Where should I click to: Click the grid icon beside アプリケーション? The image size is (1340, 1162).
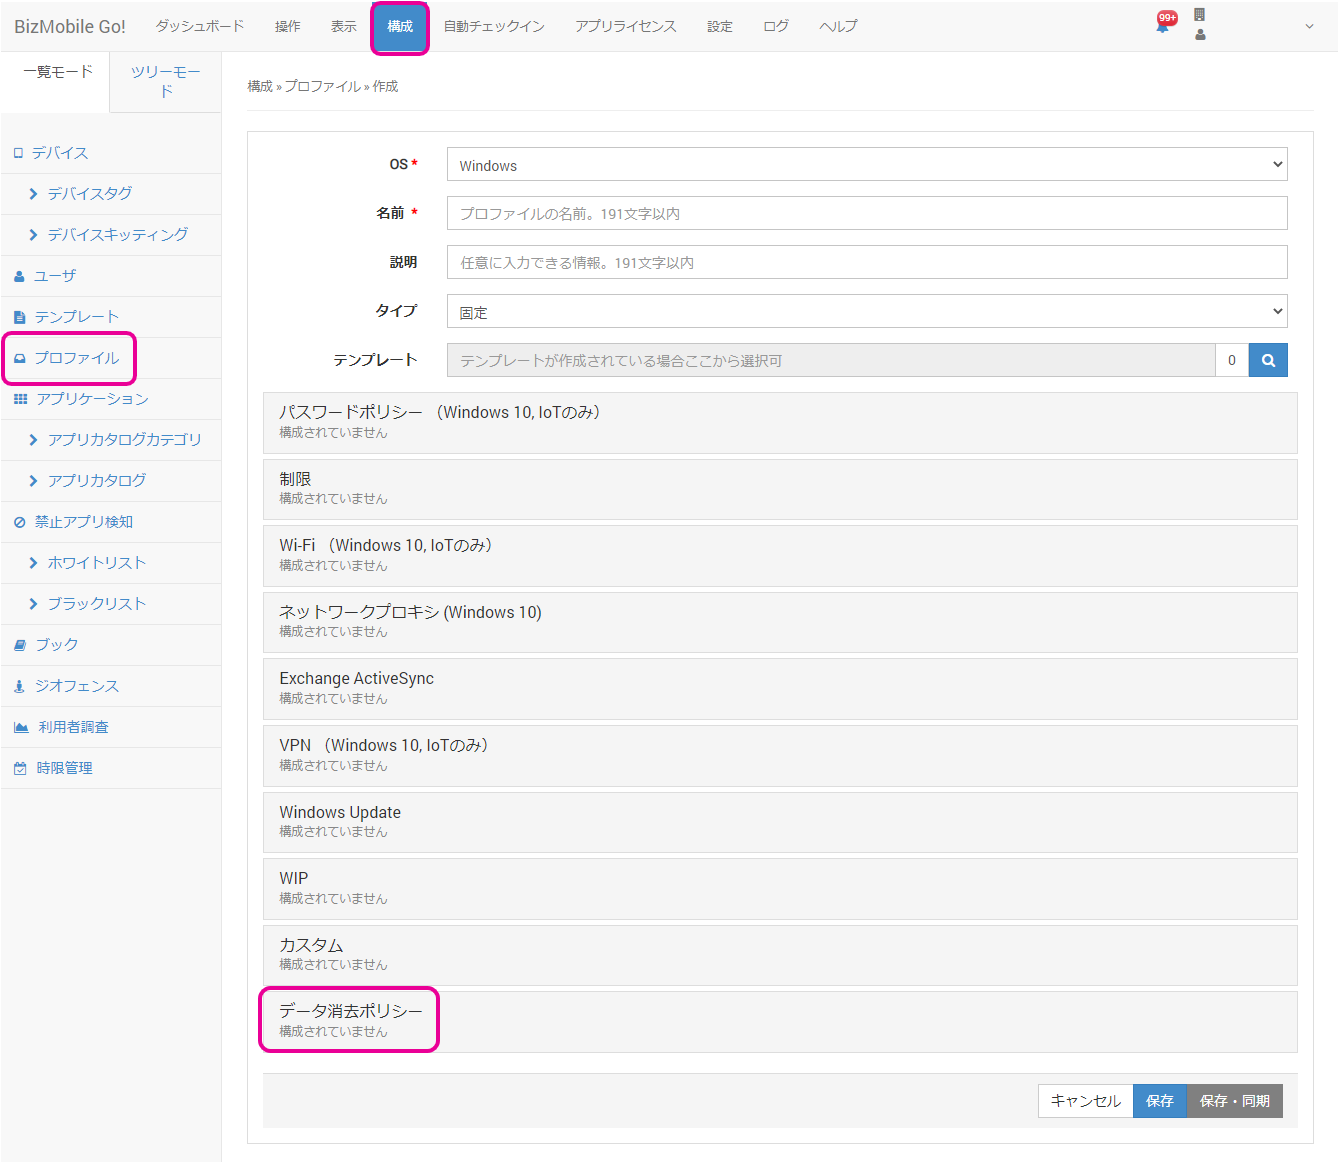[20, 399]
